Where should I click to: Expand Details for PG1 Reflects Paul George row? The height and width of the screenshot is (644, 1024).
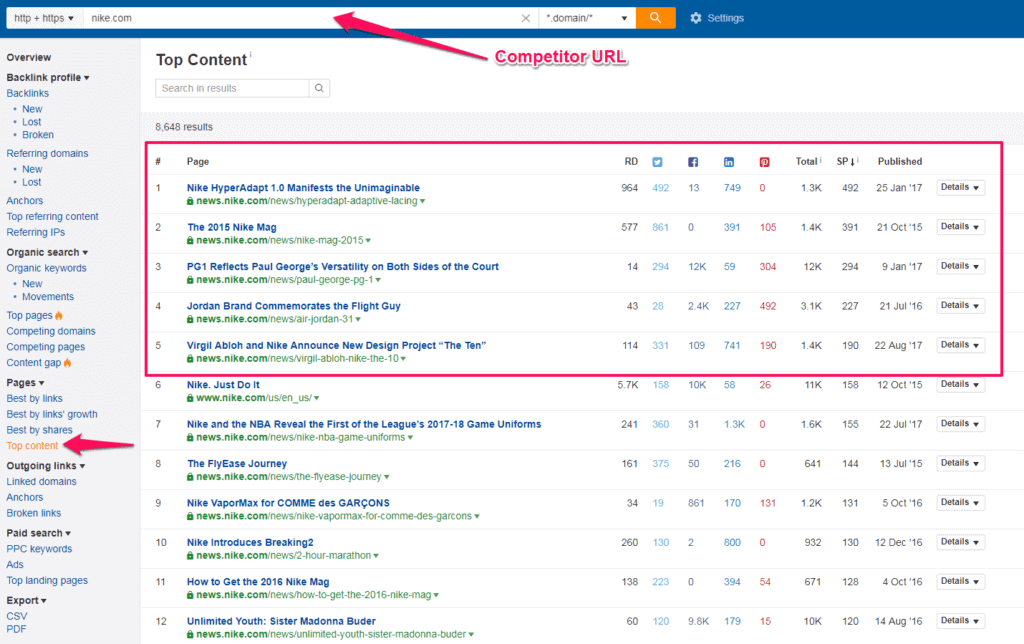[960, 266]
